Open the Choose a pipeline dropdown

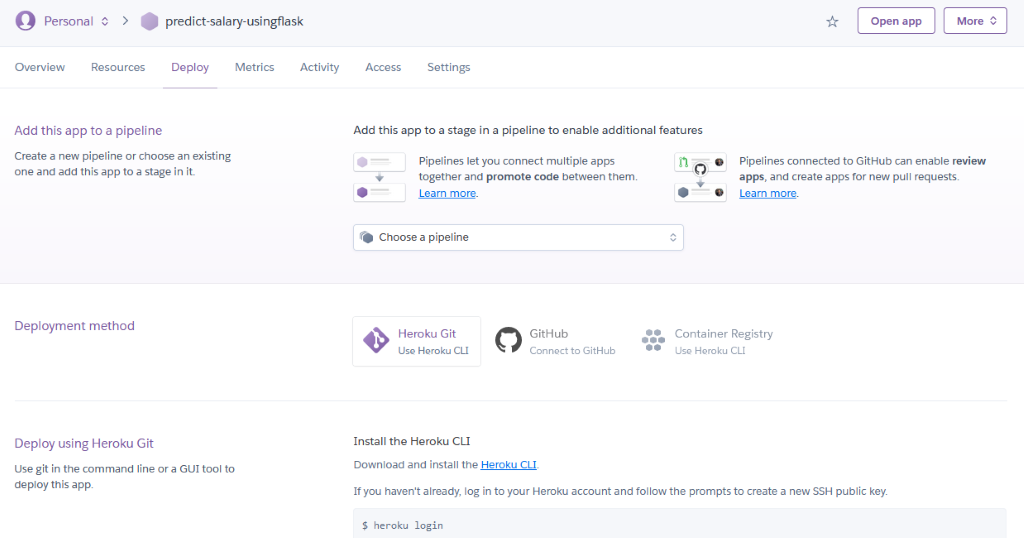[518, 238]
